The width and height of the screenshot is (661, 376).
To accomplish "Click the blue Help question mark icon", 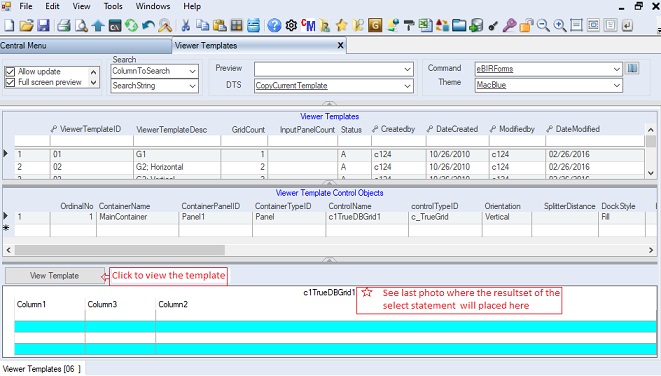I will [274, 26].
